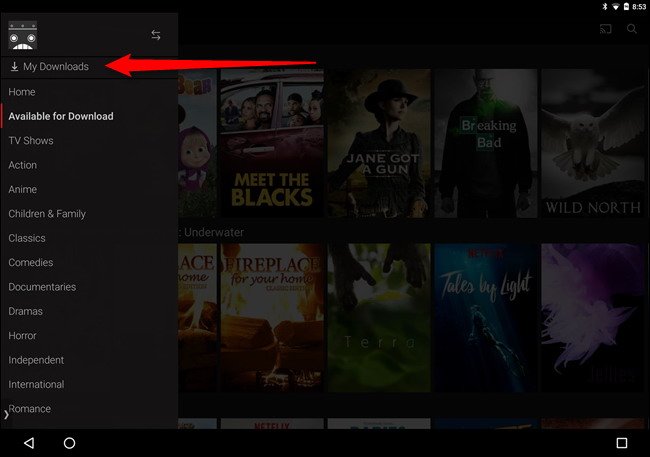Tap the Wi-Fi status icon
Screen dimensions: 650x457
tap(616, 7)
